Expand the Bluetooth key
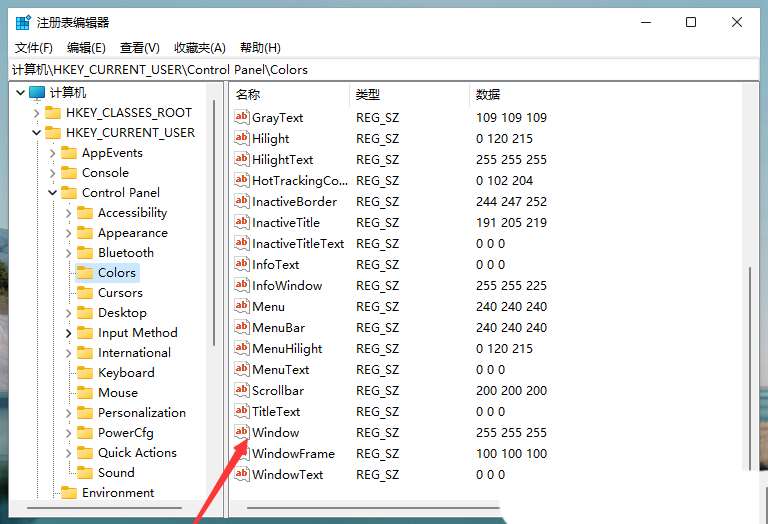The width and height of the screenshot is (768, 524). (x=69, y=253)
